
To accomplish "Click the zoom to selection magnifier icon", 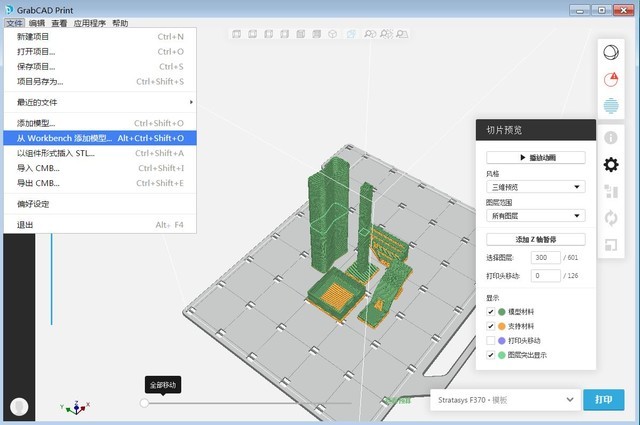I will coord(386,34).
